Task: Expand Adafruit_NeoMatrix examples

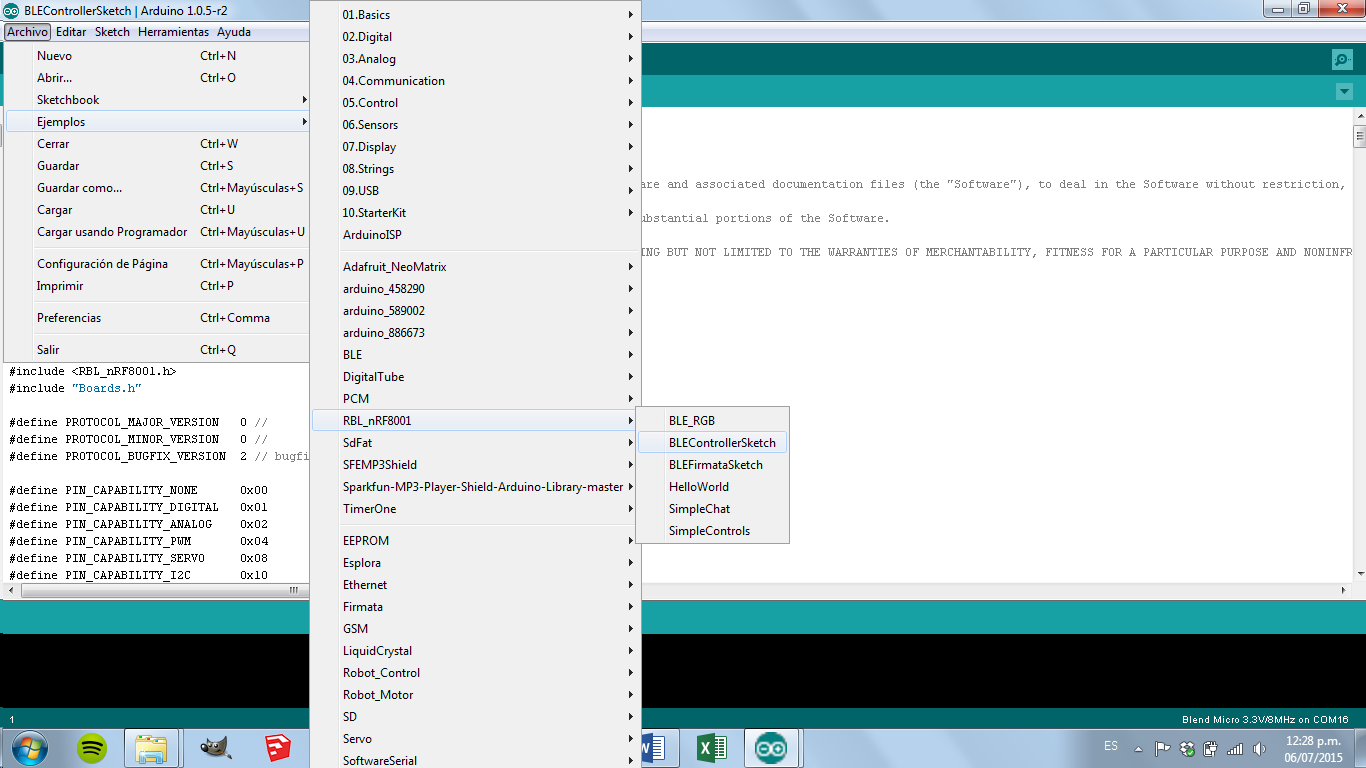Action: [476, 267]
